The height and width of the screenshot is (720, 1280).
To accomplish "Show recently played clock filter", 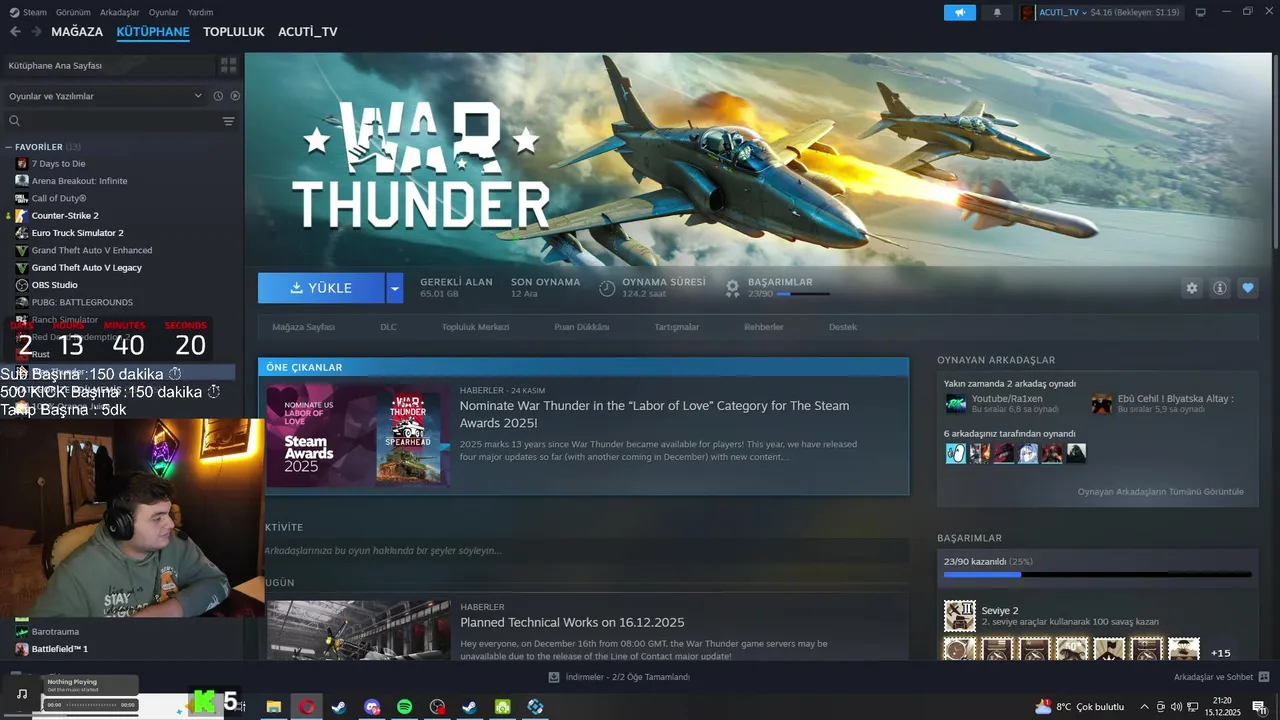I will click(x=218, y=96).
